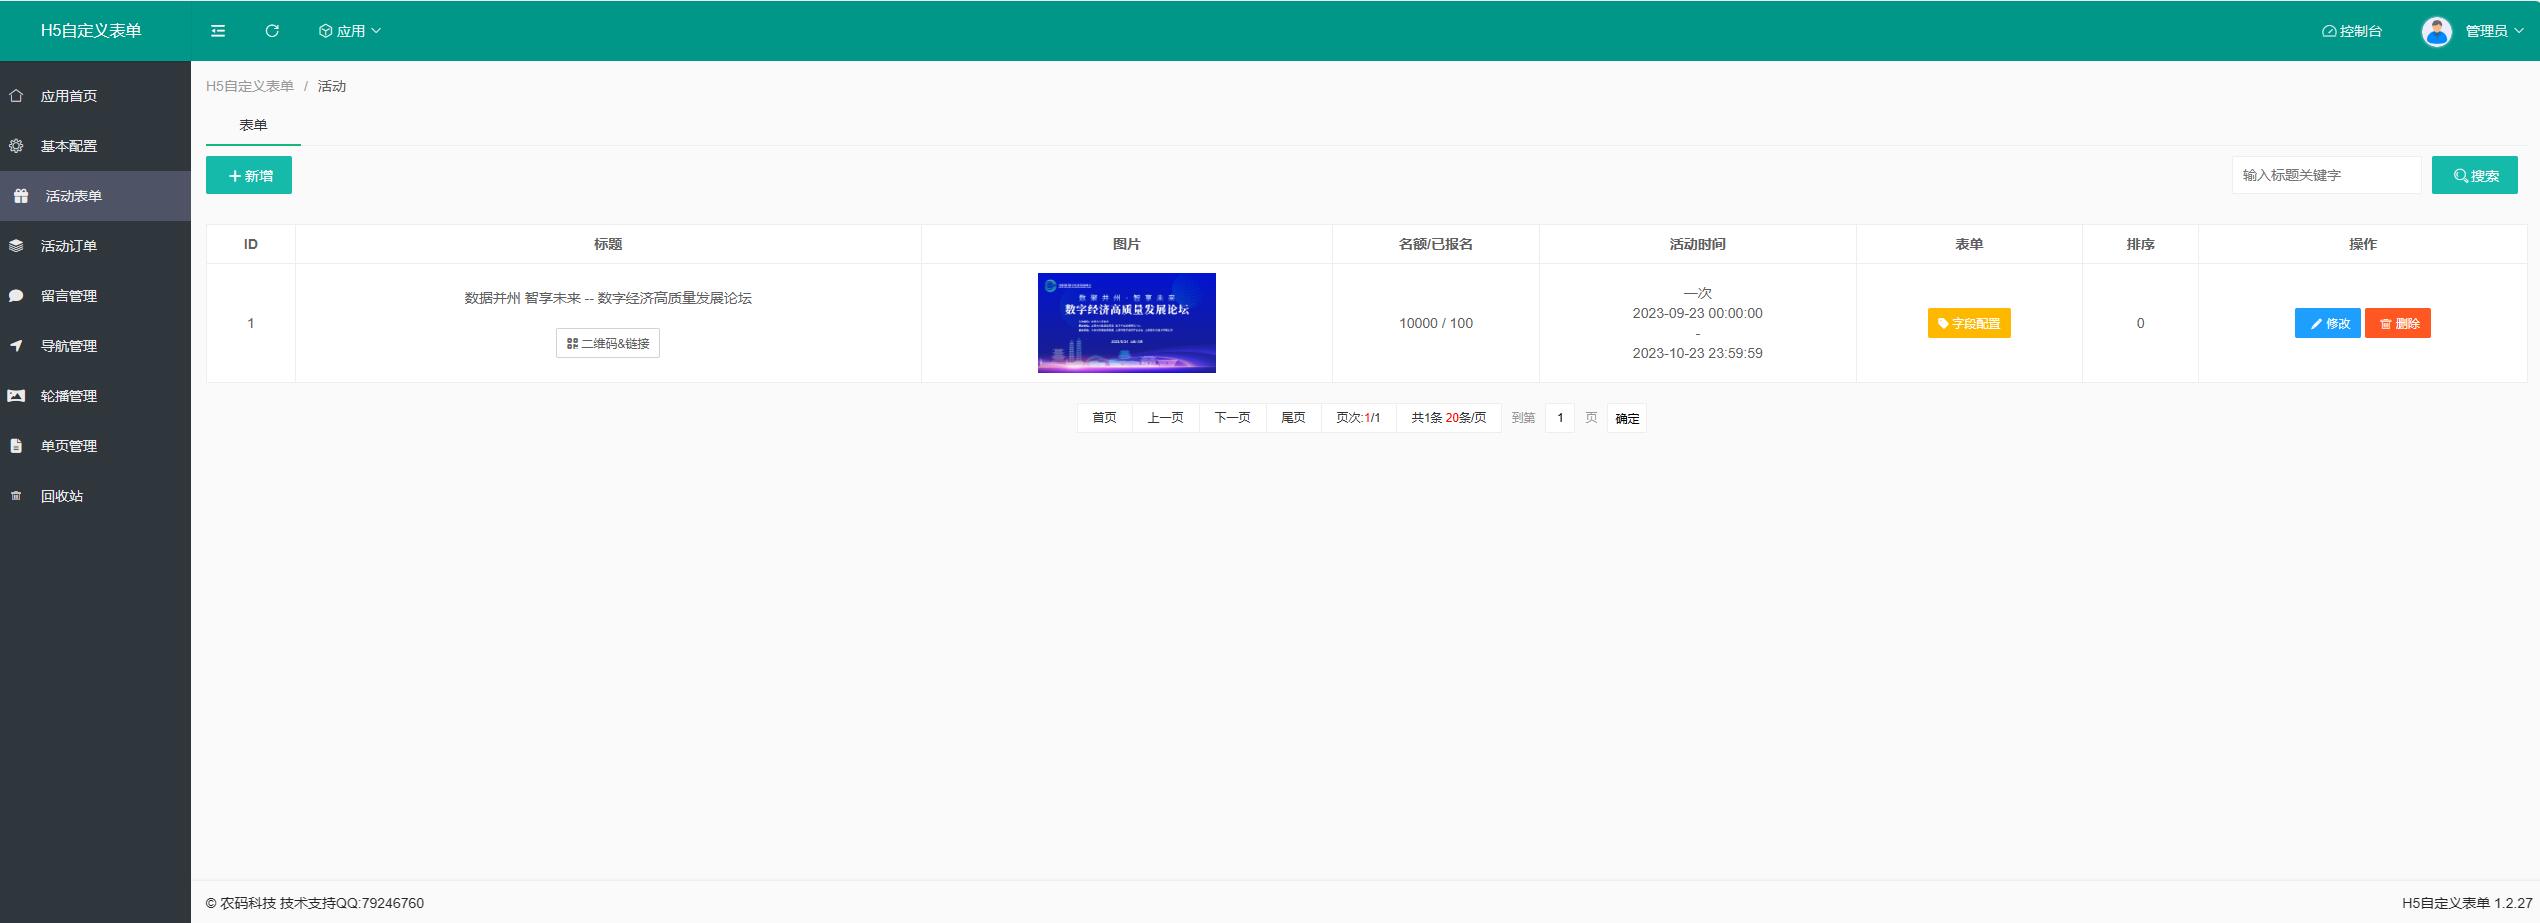The width and height of the screenshot is (2540, 923).
Task: Open the 应用首页 page from sidebar
Action: tap(68, 95)
